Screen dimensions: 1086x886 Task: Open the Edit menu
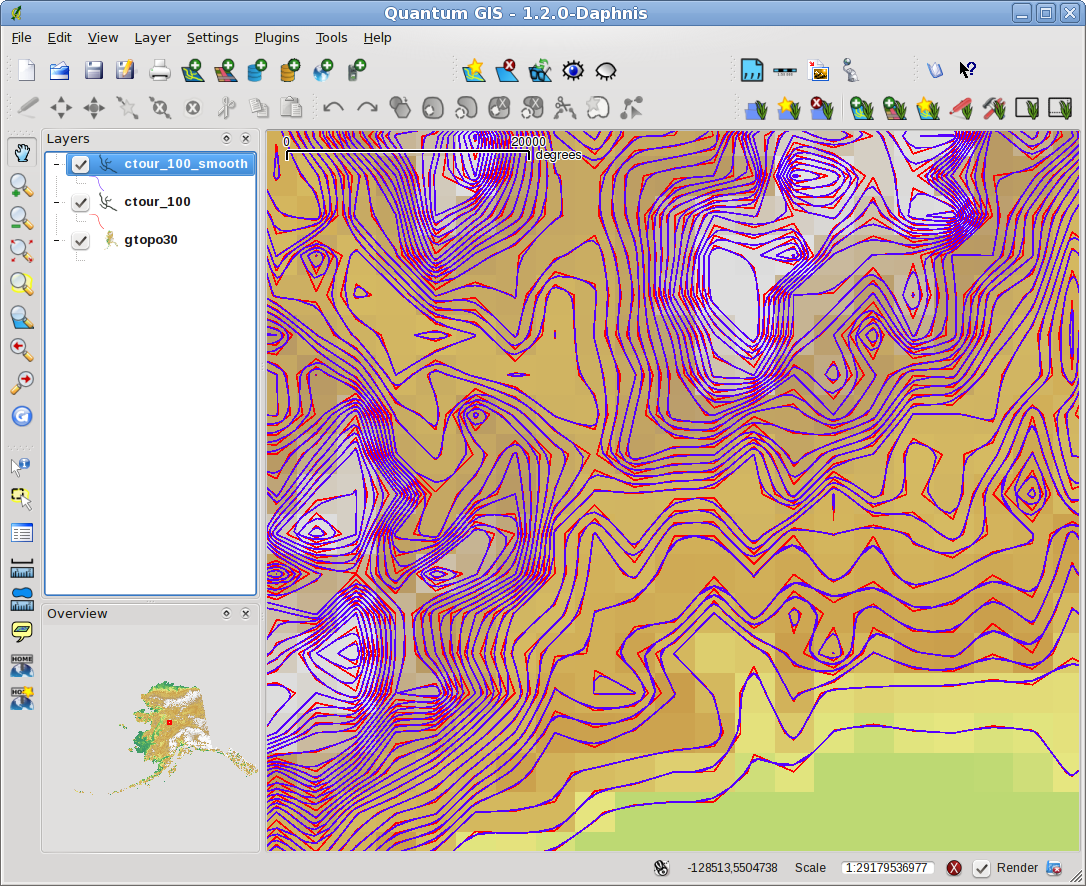click(60, 37)
